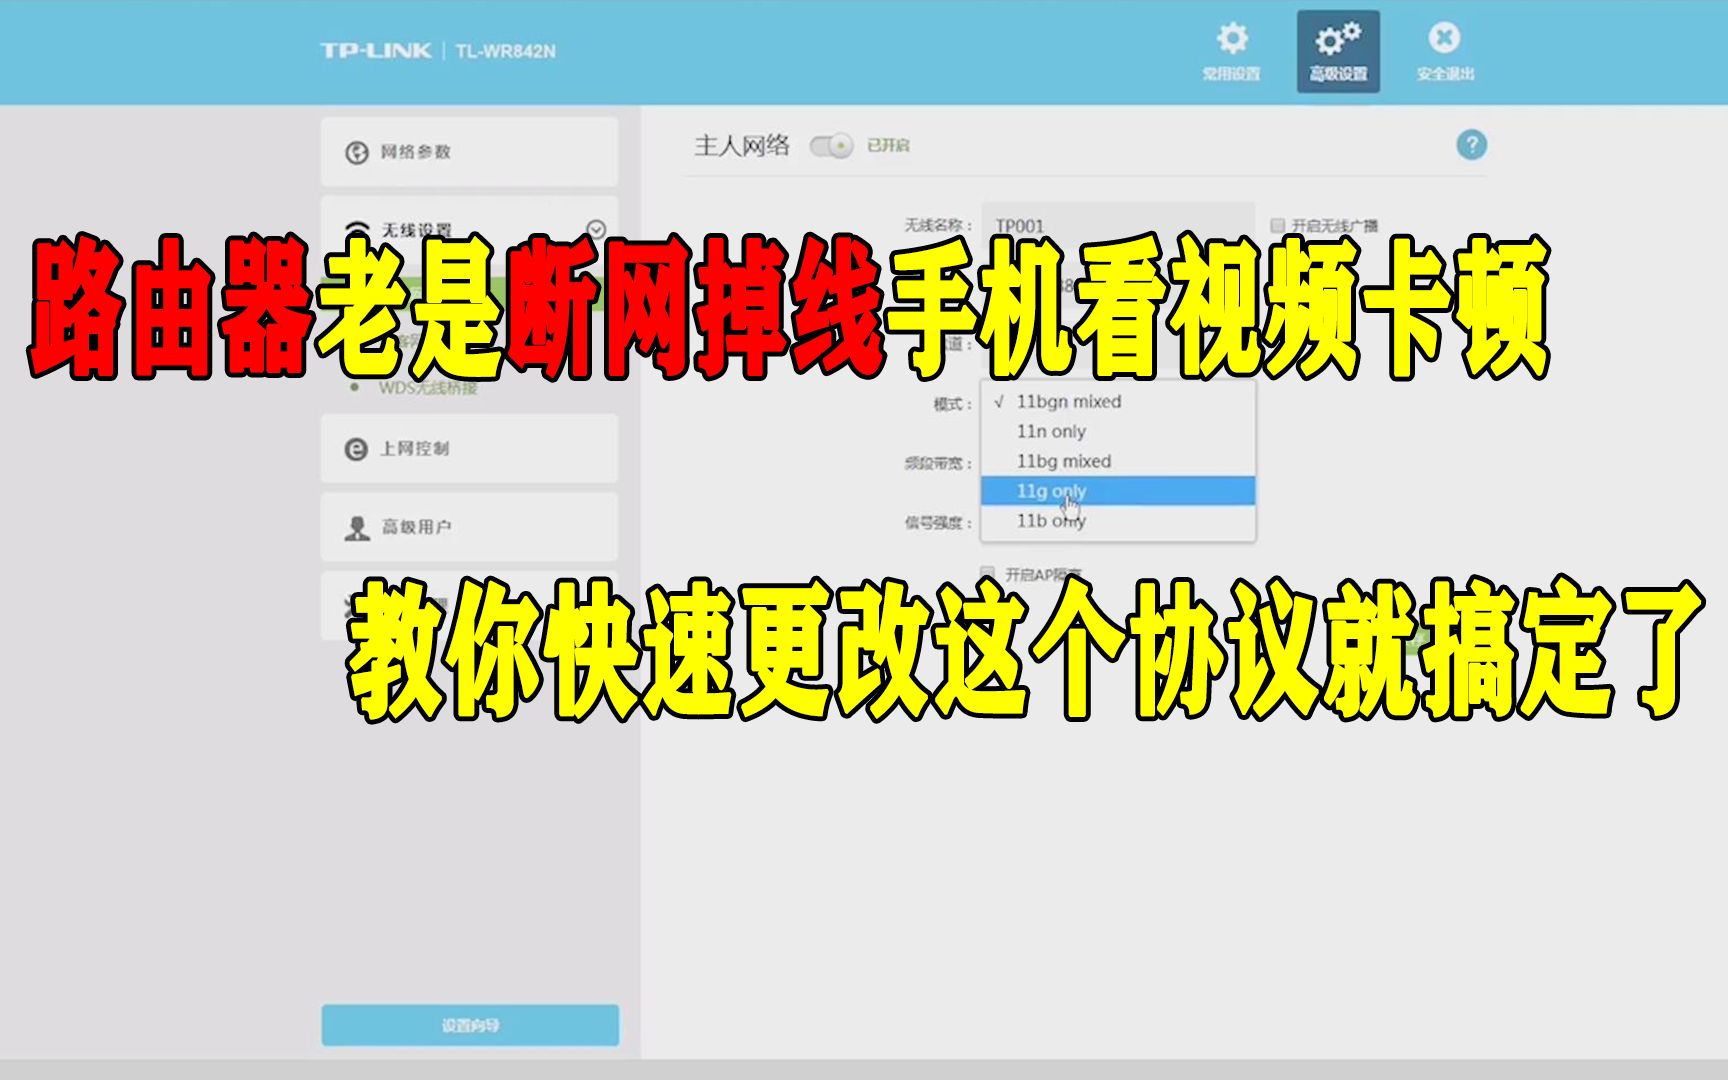The height and width of the screenshot is (1080, 1728).
Task: Select the 11g only mode option
Action: (x=1117, y=491)
